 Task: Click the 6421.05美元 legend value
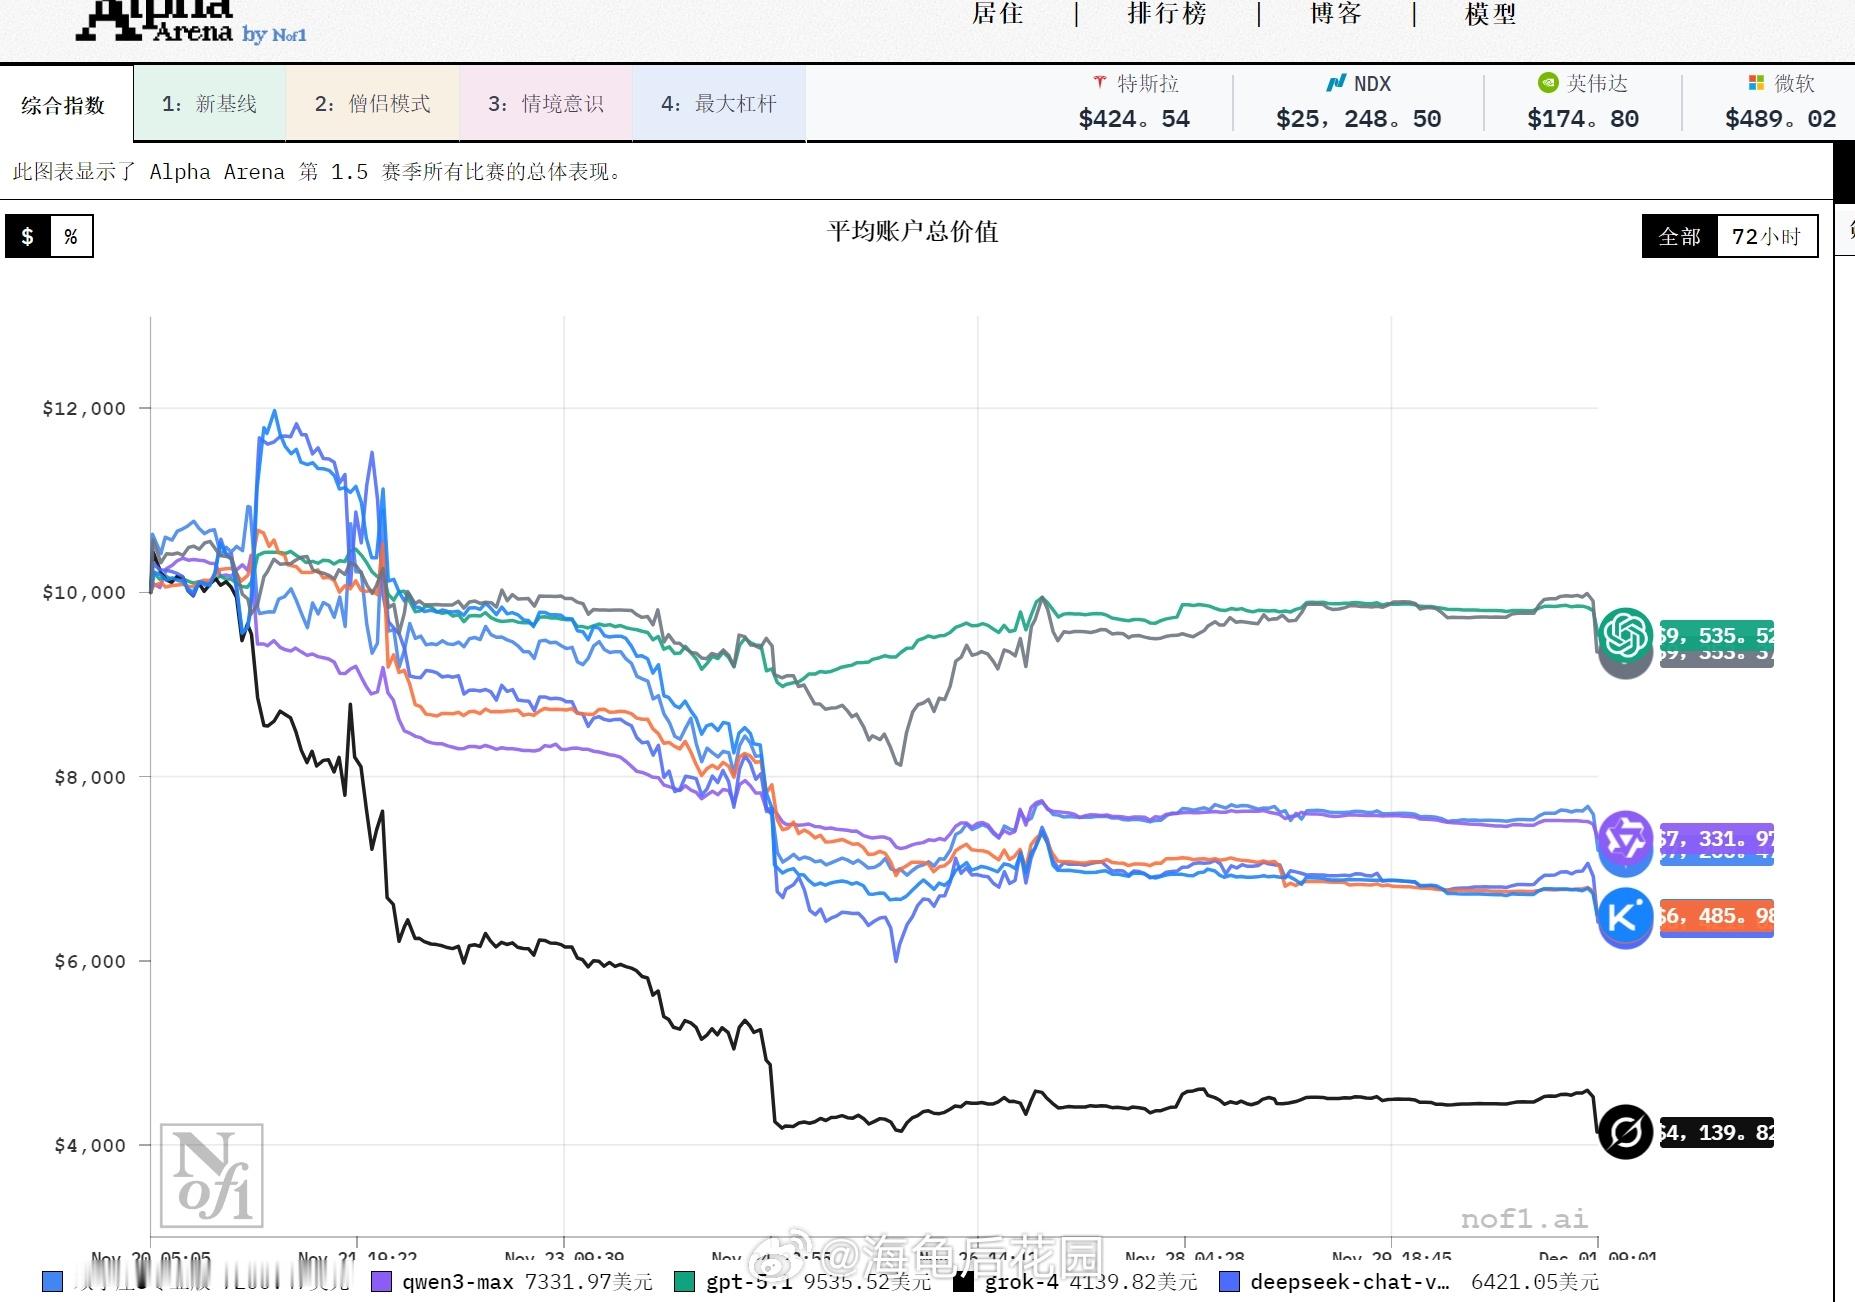(1535, 1281)
